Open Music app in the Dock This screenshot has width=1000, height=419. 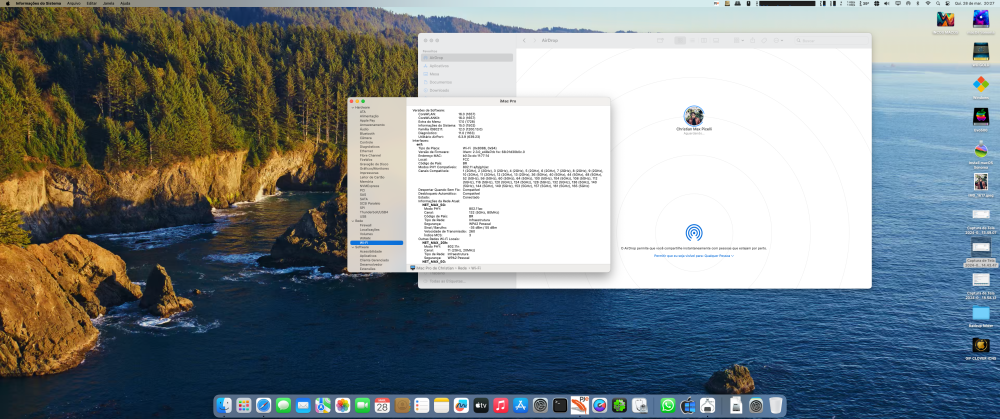pyautogui.click(x=501, y=405)
